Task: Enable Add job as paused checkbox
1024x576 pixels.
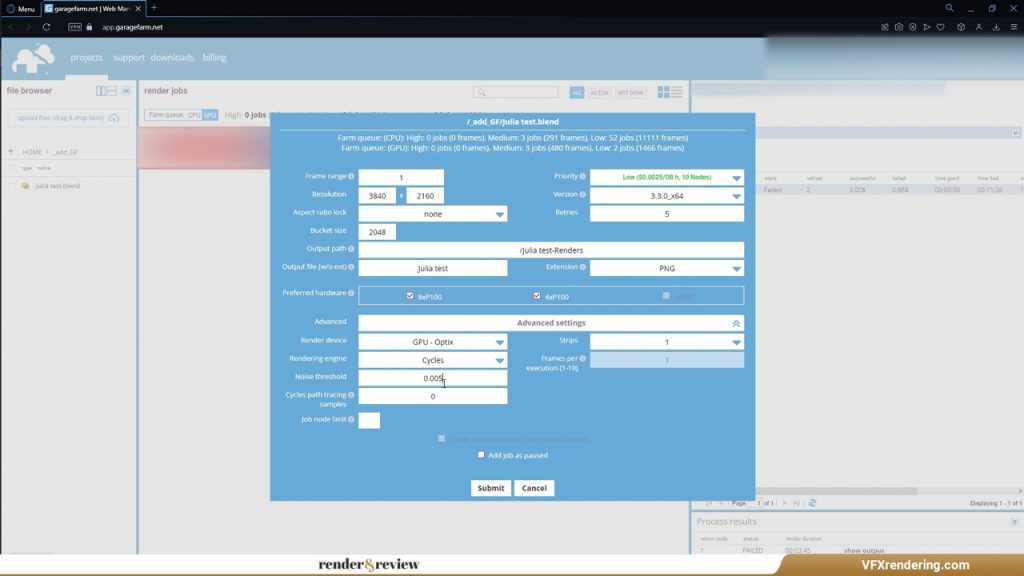Action: 481,455
